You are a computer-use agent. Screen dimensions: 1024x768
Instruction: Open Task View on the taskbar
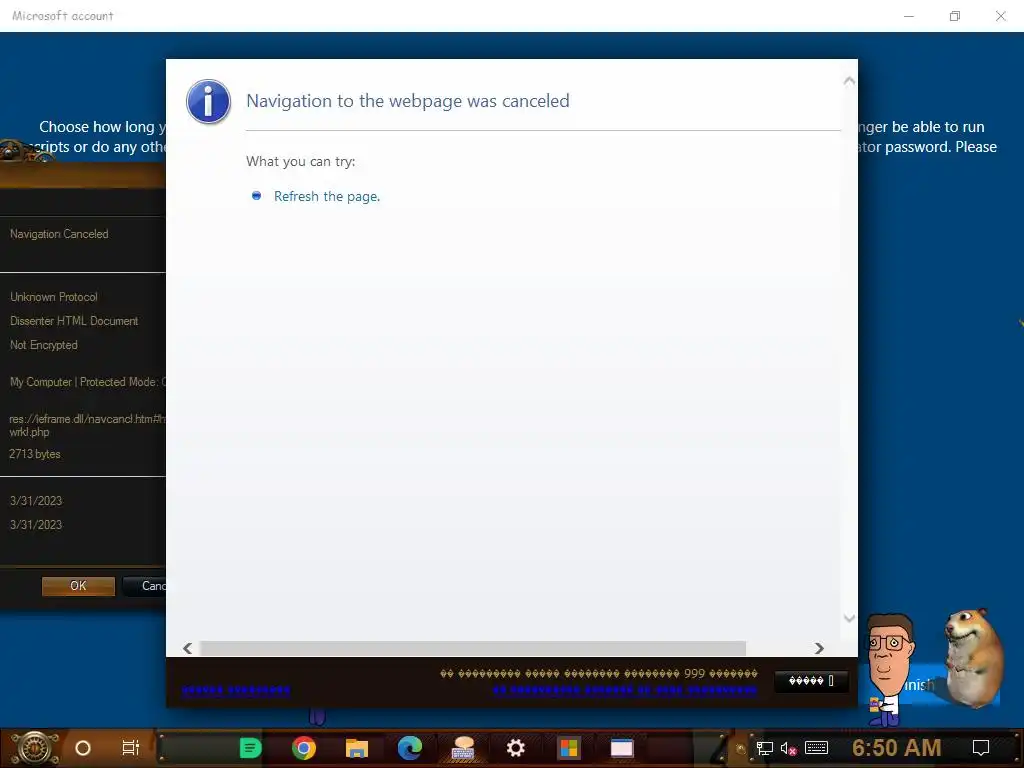click(131, 748)
